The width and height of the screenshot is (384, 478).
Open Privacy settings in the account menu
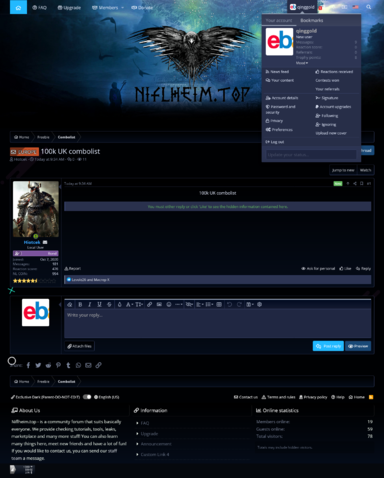click(x=274, y=121)
